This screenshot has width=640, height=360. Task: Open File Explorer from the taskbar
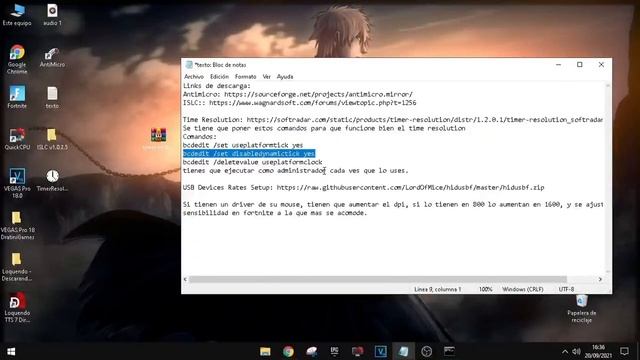[265, 351]
